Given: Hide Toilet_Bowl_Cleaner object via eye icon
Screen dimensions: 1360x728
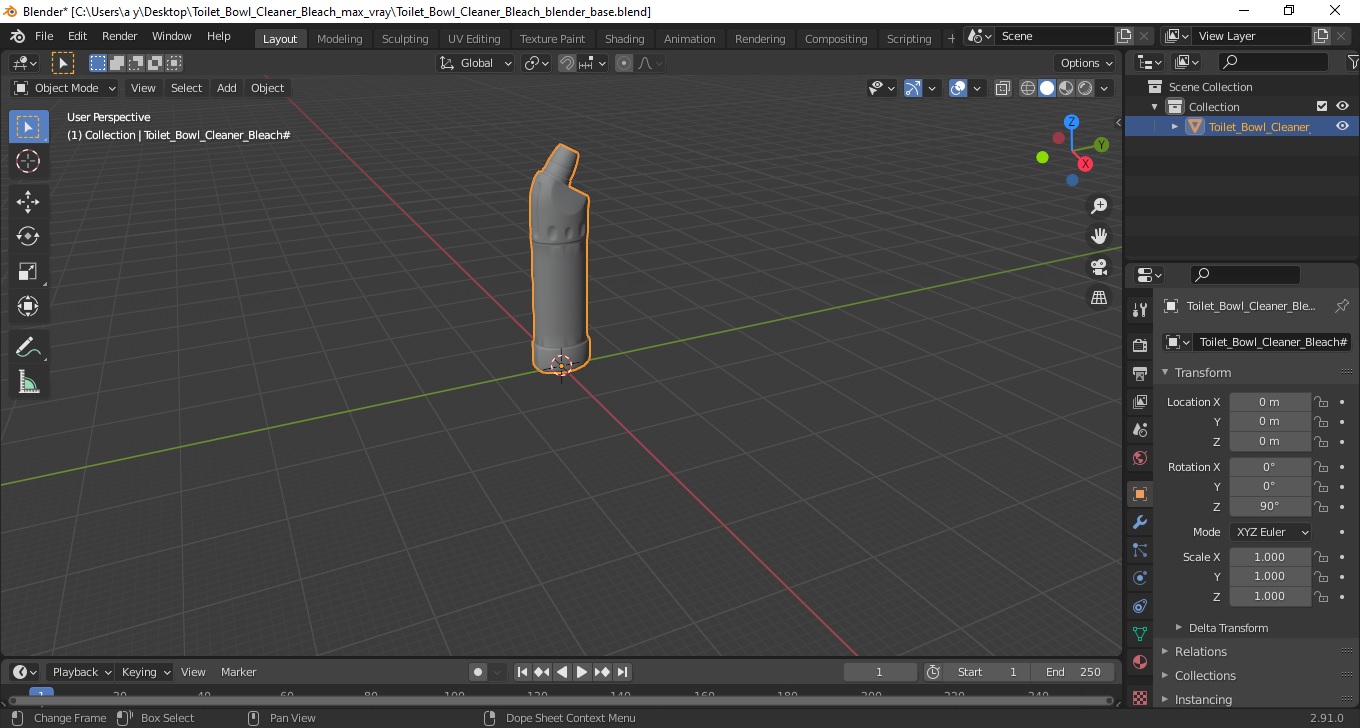Looking at the screenshot, I should tap(1342, 126).
